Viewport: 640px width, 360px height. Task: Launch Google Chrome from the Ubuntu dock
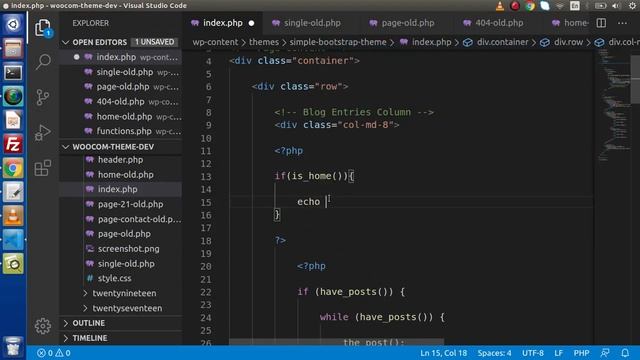[x=13, y=168]
